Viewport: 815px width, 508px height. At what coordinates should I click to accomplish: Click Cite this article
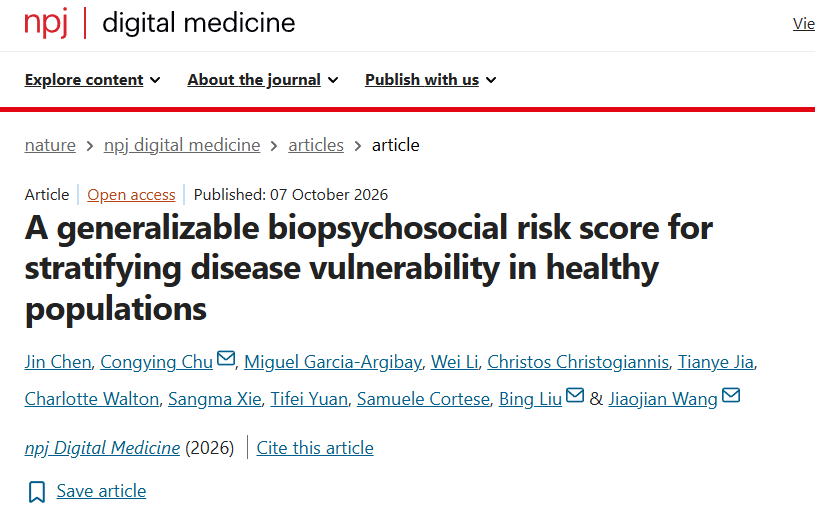(315, 448)
